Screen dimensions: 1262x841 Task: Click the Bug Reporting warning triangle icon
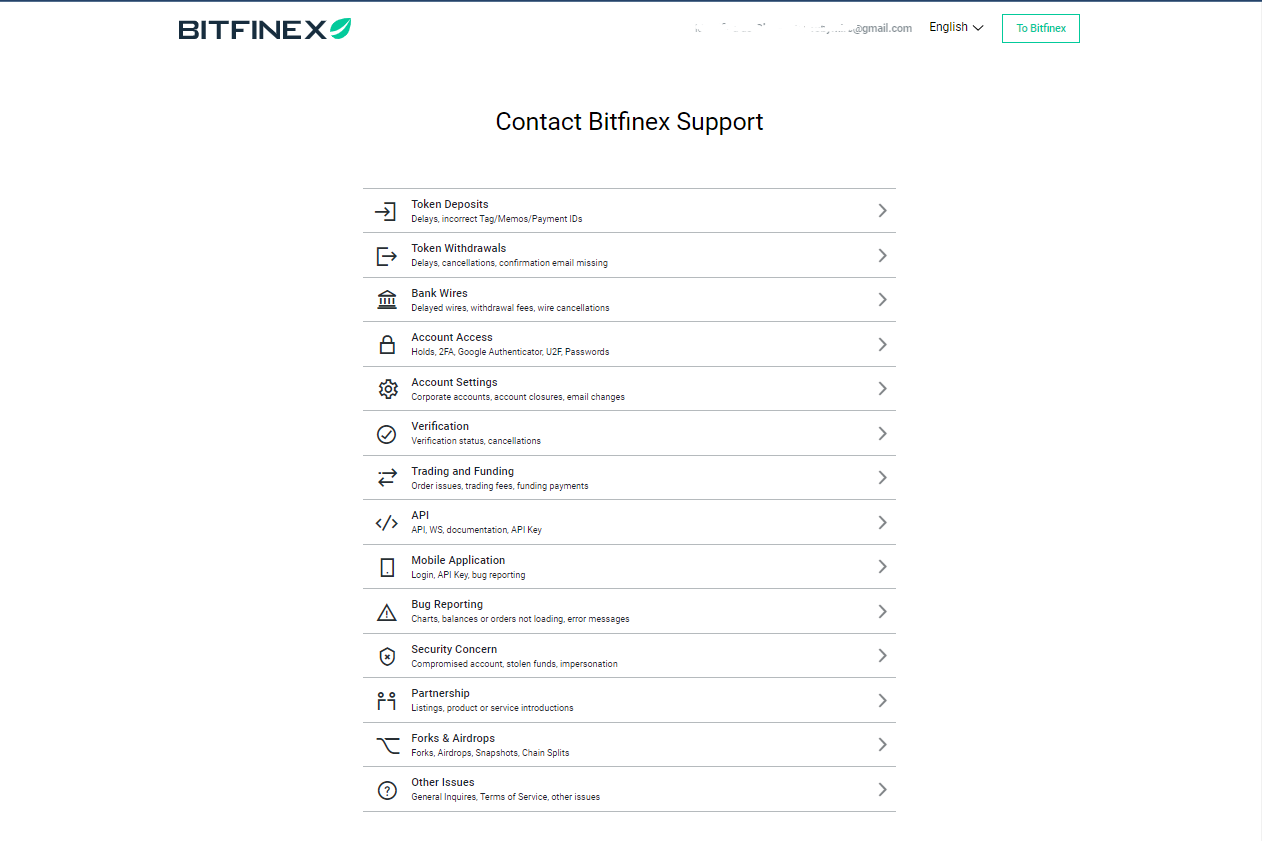coord(387,612)
